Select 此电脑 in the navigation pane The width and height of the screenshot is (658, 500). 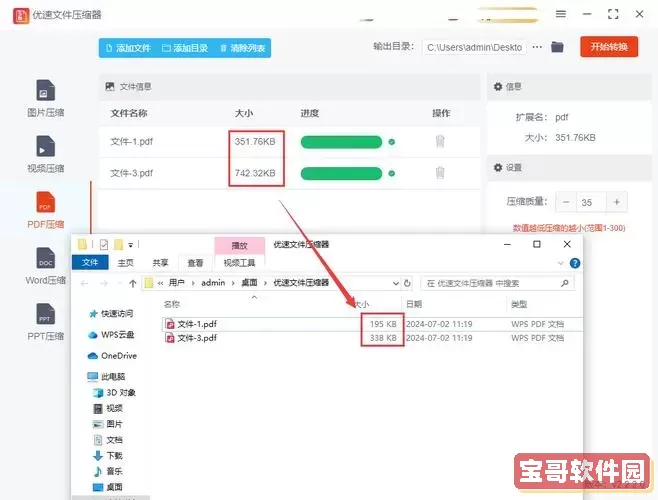coord(107,377)
